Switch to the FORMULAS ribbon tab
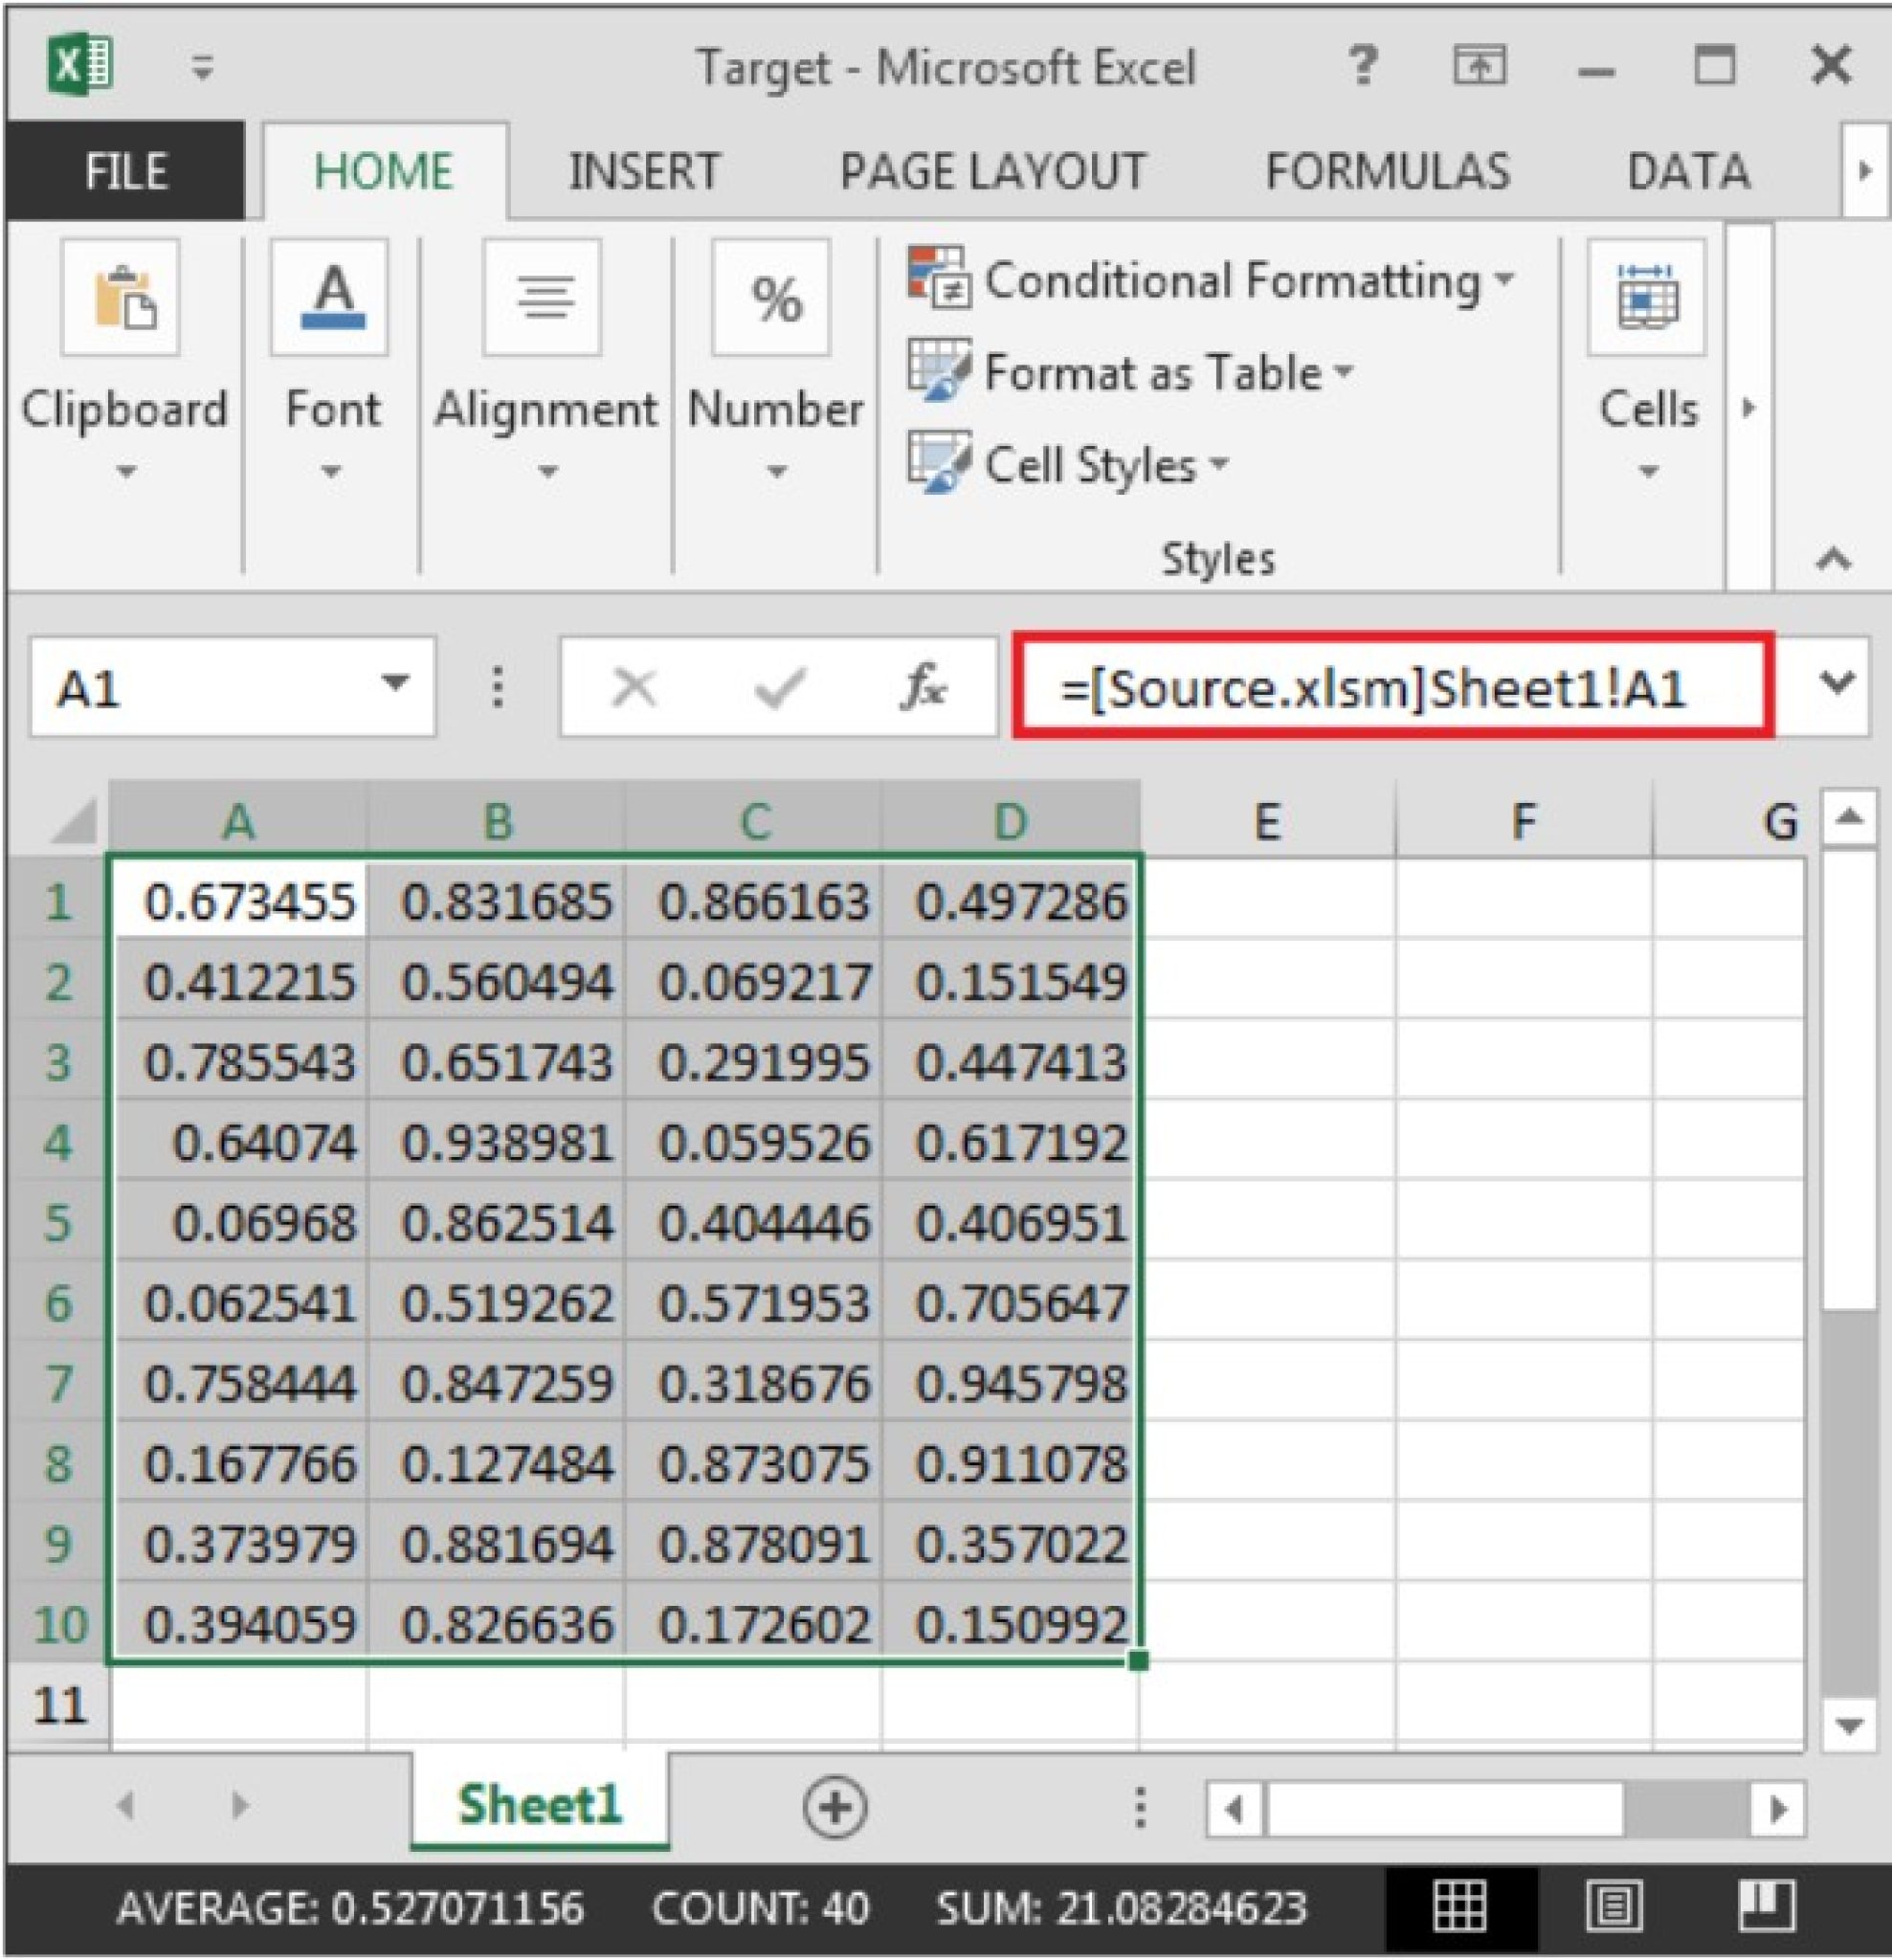Screen dimensions: 1892x1960 (x=1388, y=170)
